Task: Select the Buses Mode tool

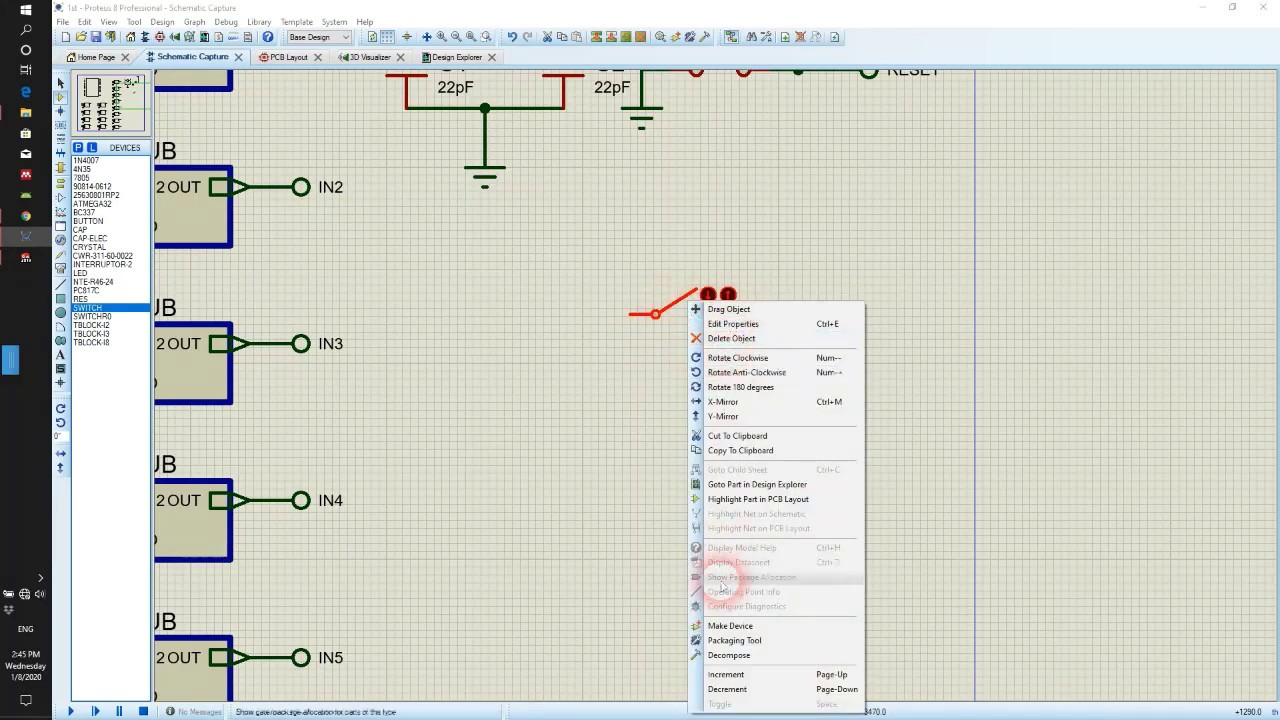Action: click(x=61, y=154)
